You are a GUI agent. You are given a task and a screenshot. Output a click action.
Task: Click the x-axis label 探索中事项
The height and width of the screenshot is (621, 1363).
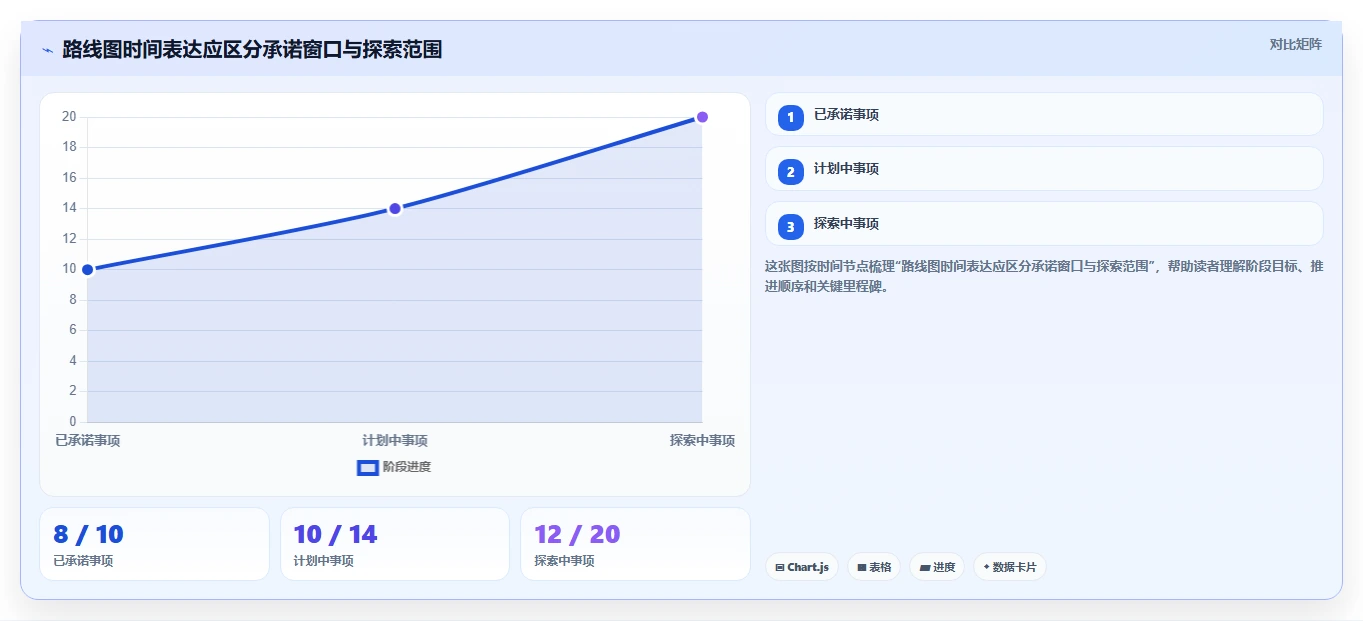[x=702, y=440]
